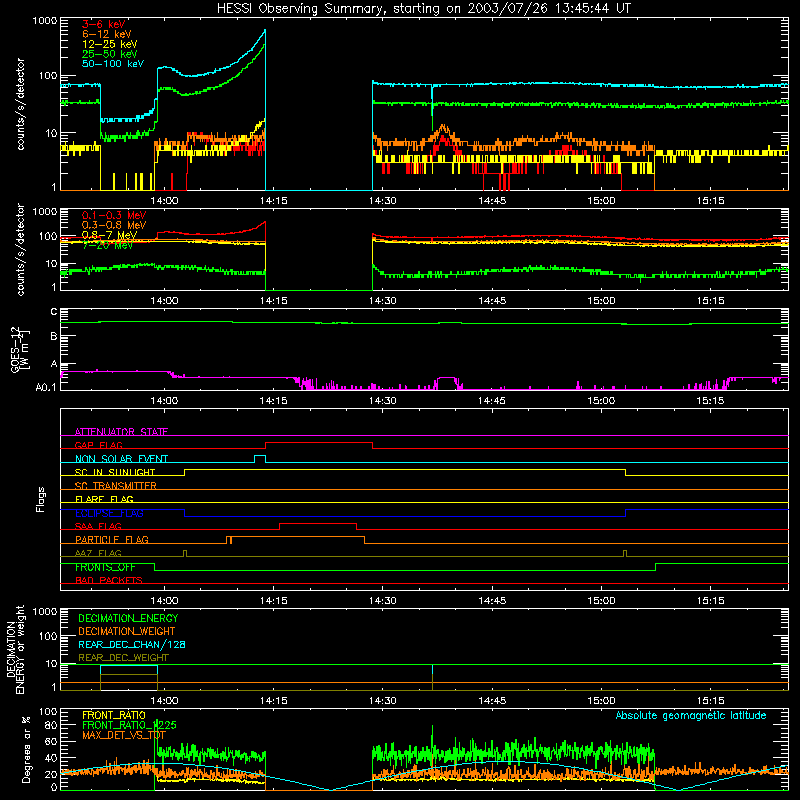This screenshot has width=800, height=800.
Task: Click the 0.8-7 MeV legend label
Action: pos(109,235)
